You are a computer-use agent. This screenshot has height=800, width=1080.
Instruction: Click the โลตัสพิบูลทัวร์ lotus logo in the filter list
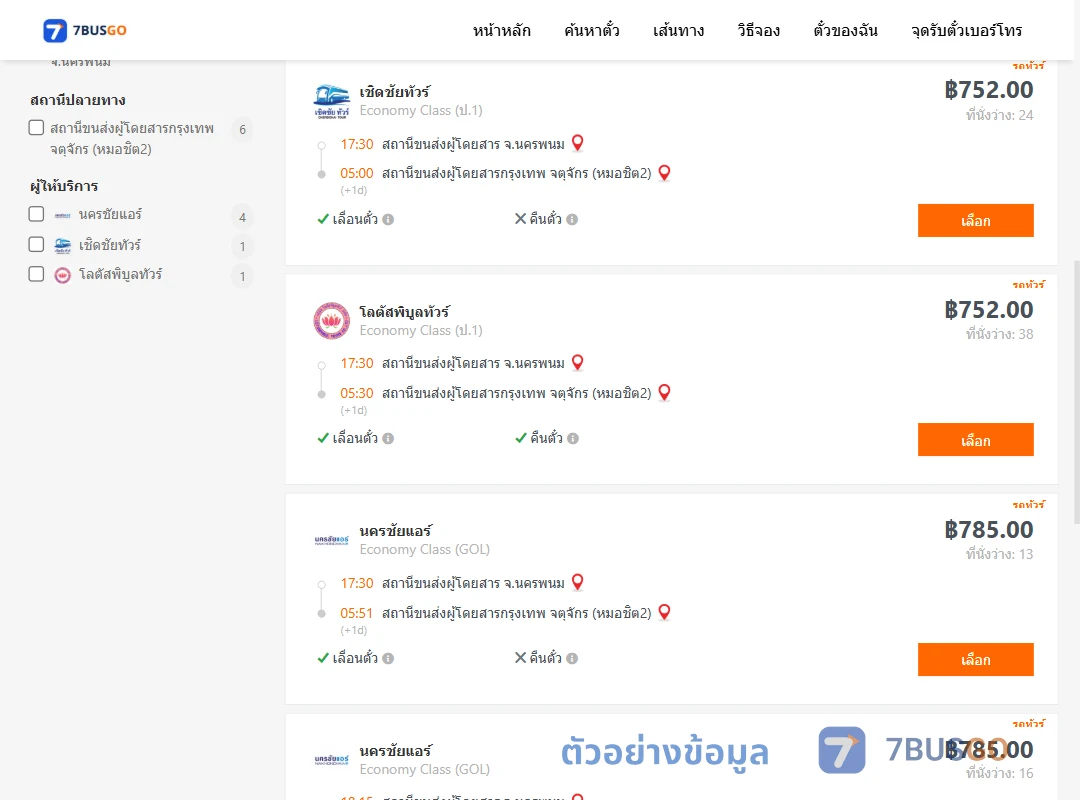[63, 276]
